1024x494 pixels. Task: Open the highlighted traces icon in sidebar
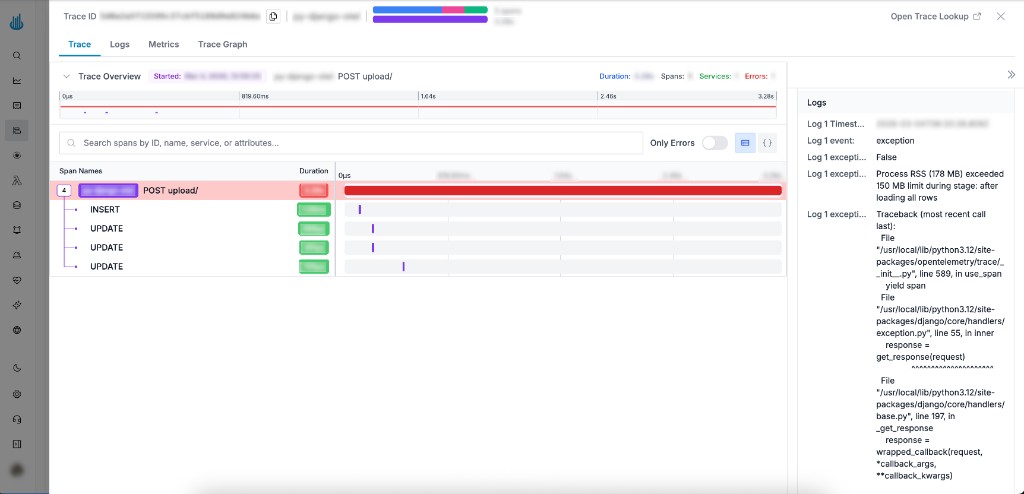click(18, 131)
